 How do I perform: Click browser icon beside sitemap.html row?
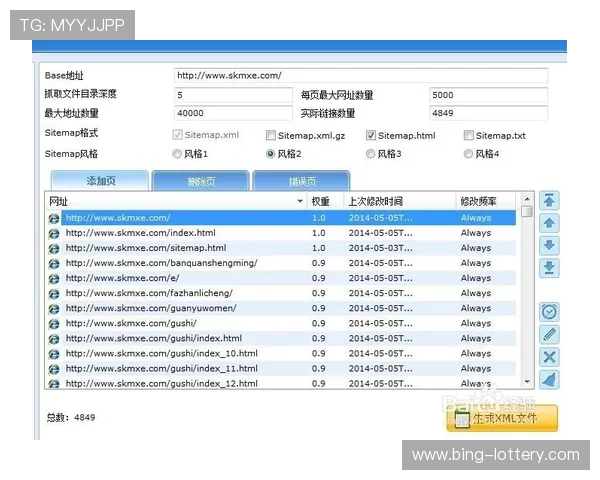[x=54, y=248]
